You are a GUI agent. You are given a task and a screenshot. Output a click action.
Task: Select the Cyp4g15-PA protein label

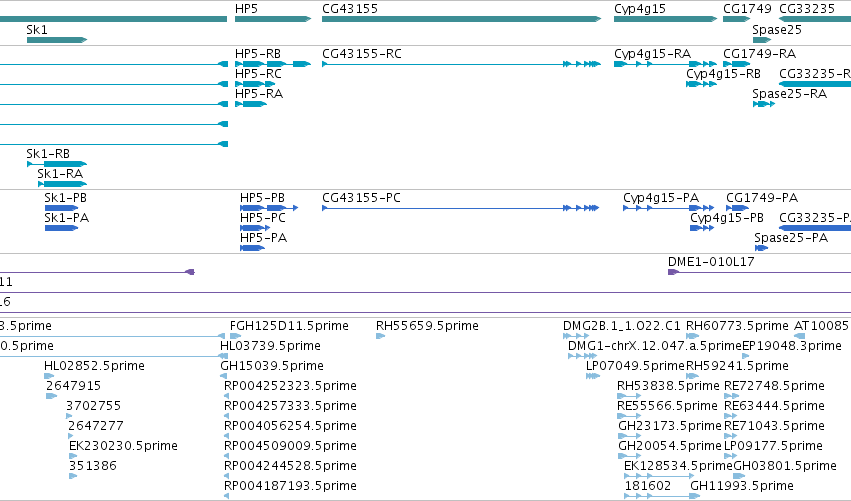661,198
